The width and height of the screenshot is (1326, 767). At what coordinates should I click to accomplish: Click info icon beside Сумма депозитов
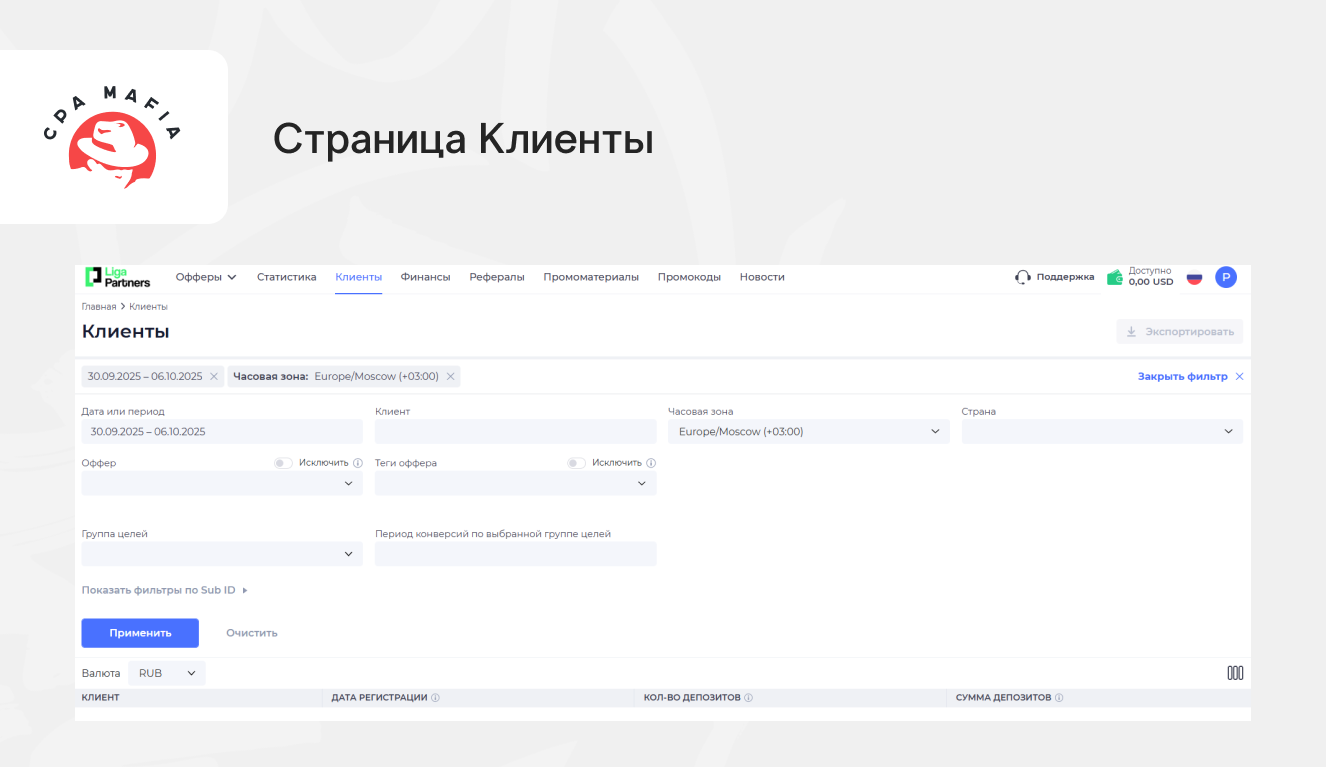point(1059,698)
